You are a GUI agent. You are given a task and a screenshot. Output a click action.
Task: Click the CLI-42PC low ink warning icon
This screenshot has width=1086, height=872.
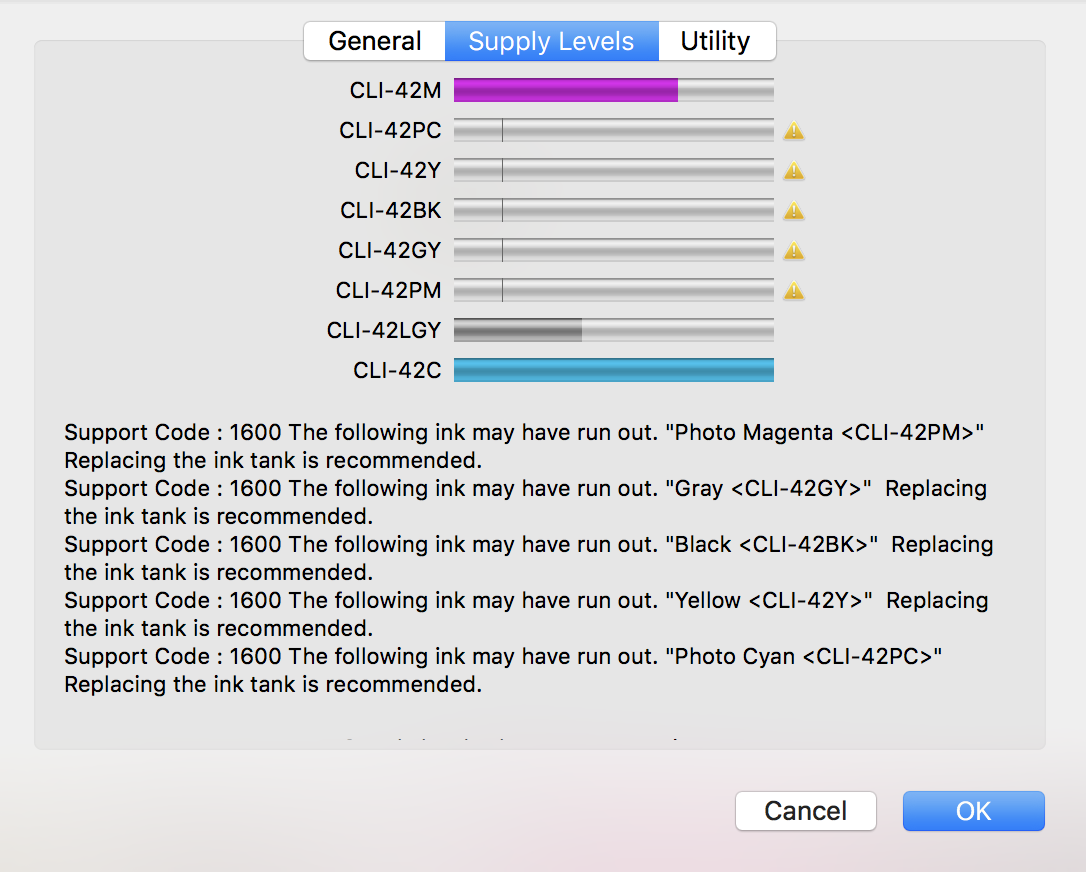pyautogui.click(x=794, y=131)
